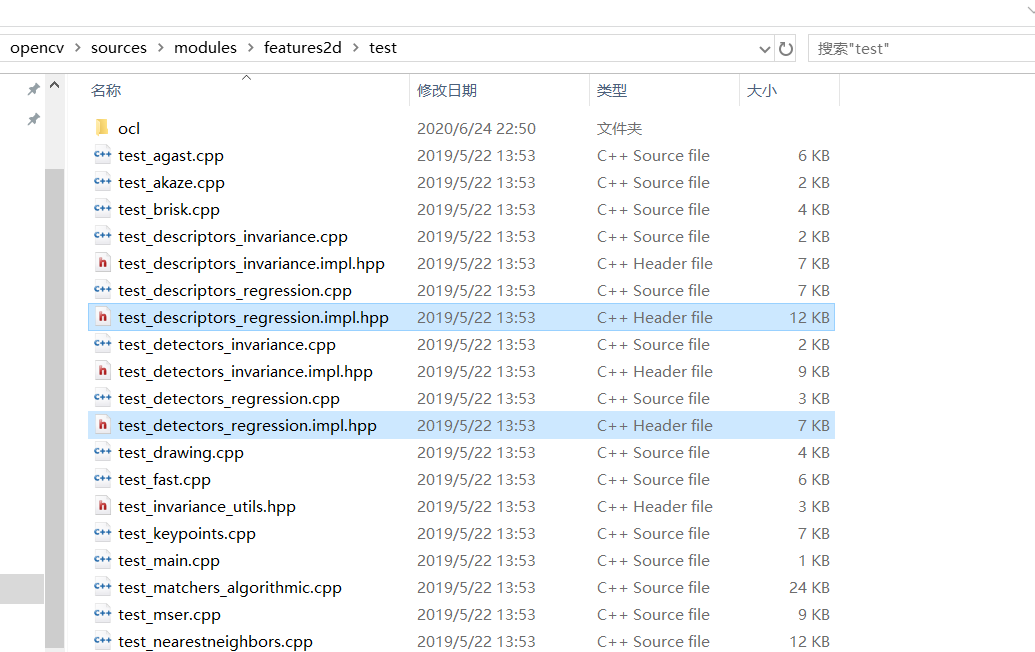Select the test_drawing.cpp file

point(181,452)
